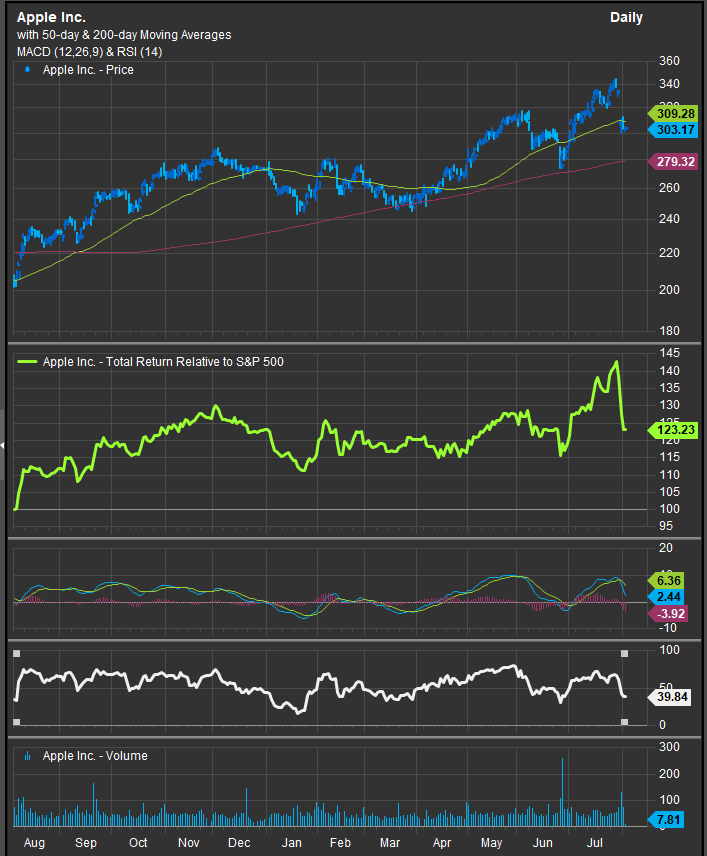The image size is (707, 856).
Task: Click 'Apple Inc. - Total Return Relative to S&P 500' legend
Action: click(x=163, y=362)
